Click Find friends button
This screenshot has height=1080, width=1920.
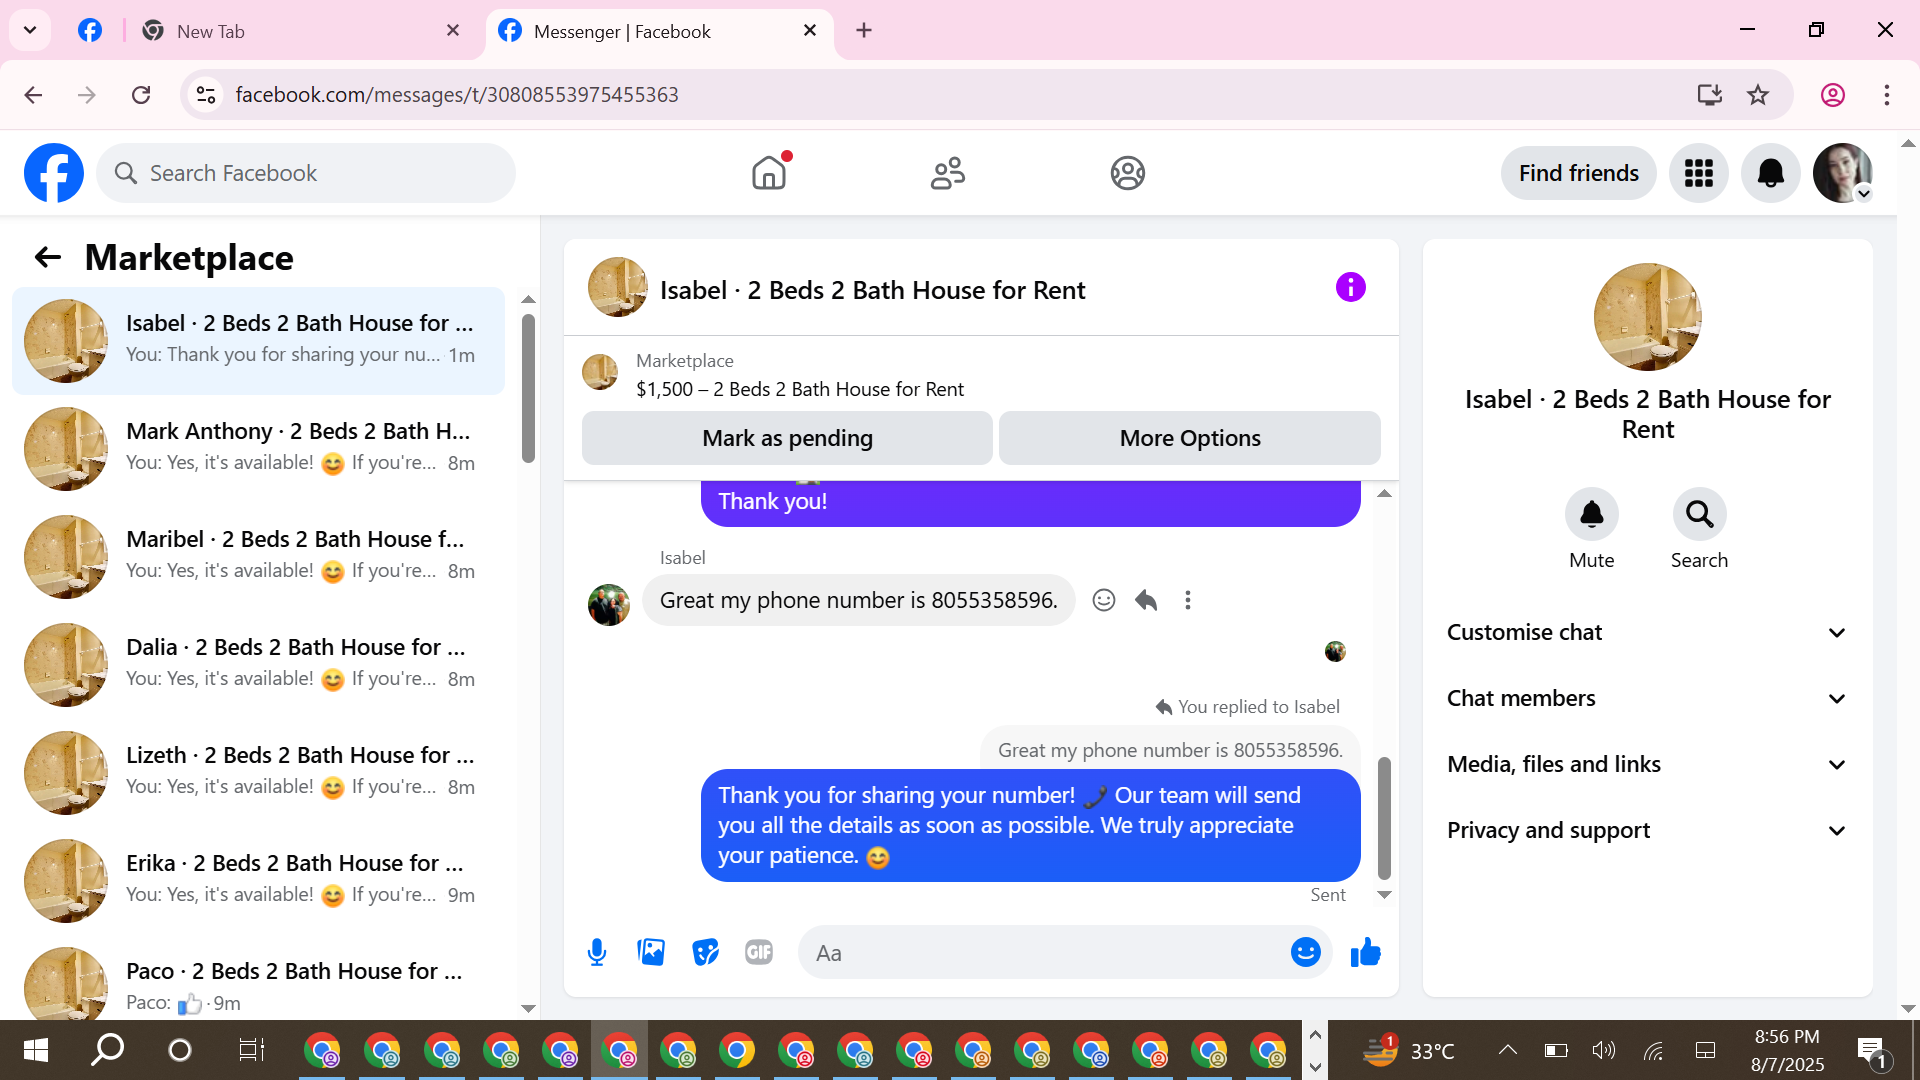1578,173
